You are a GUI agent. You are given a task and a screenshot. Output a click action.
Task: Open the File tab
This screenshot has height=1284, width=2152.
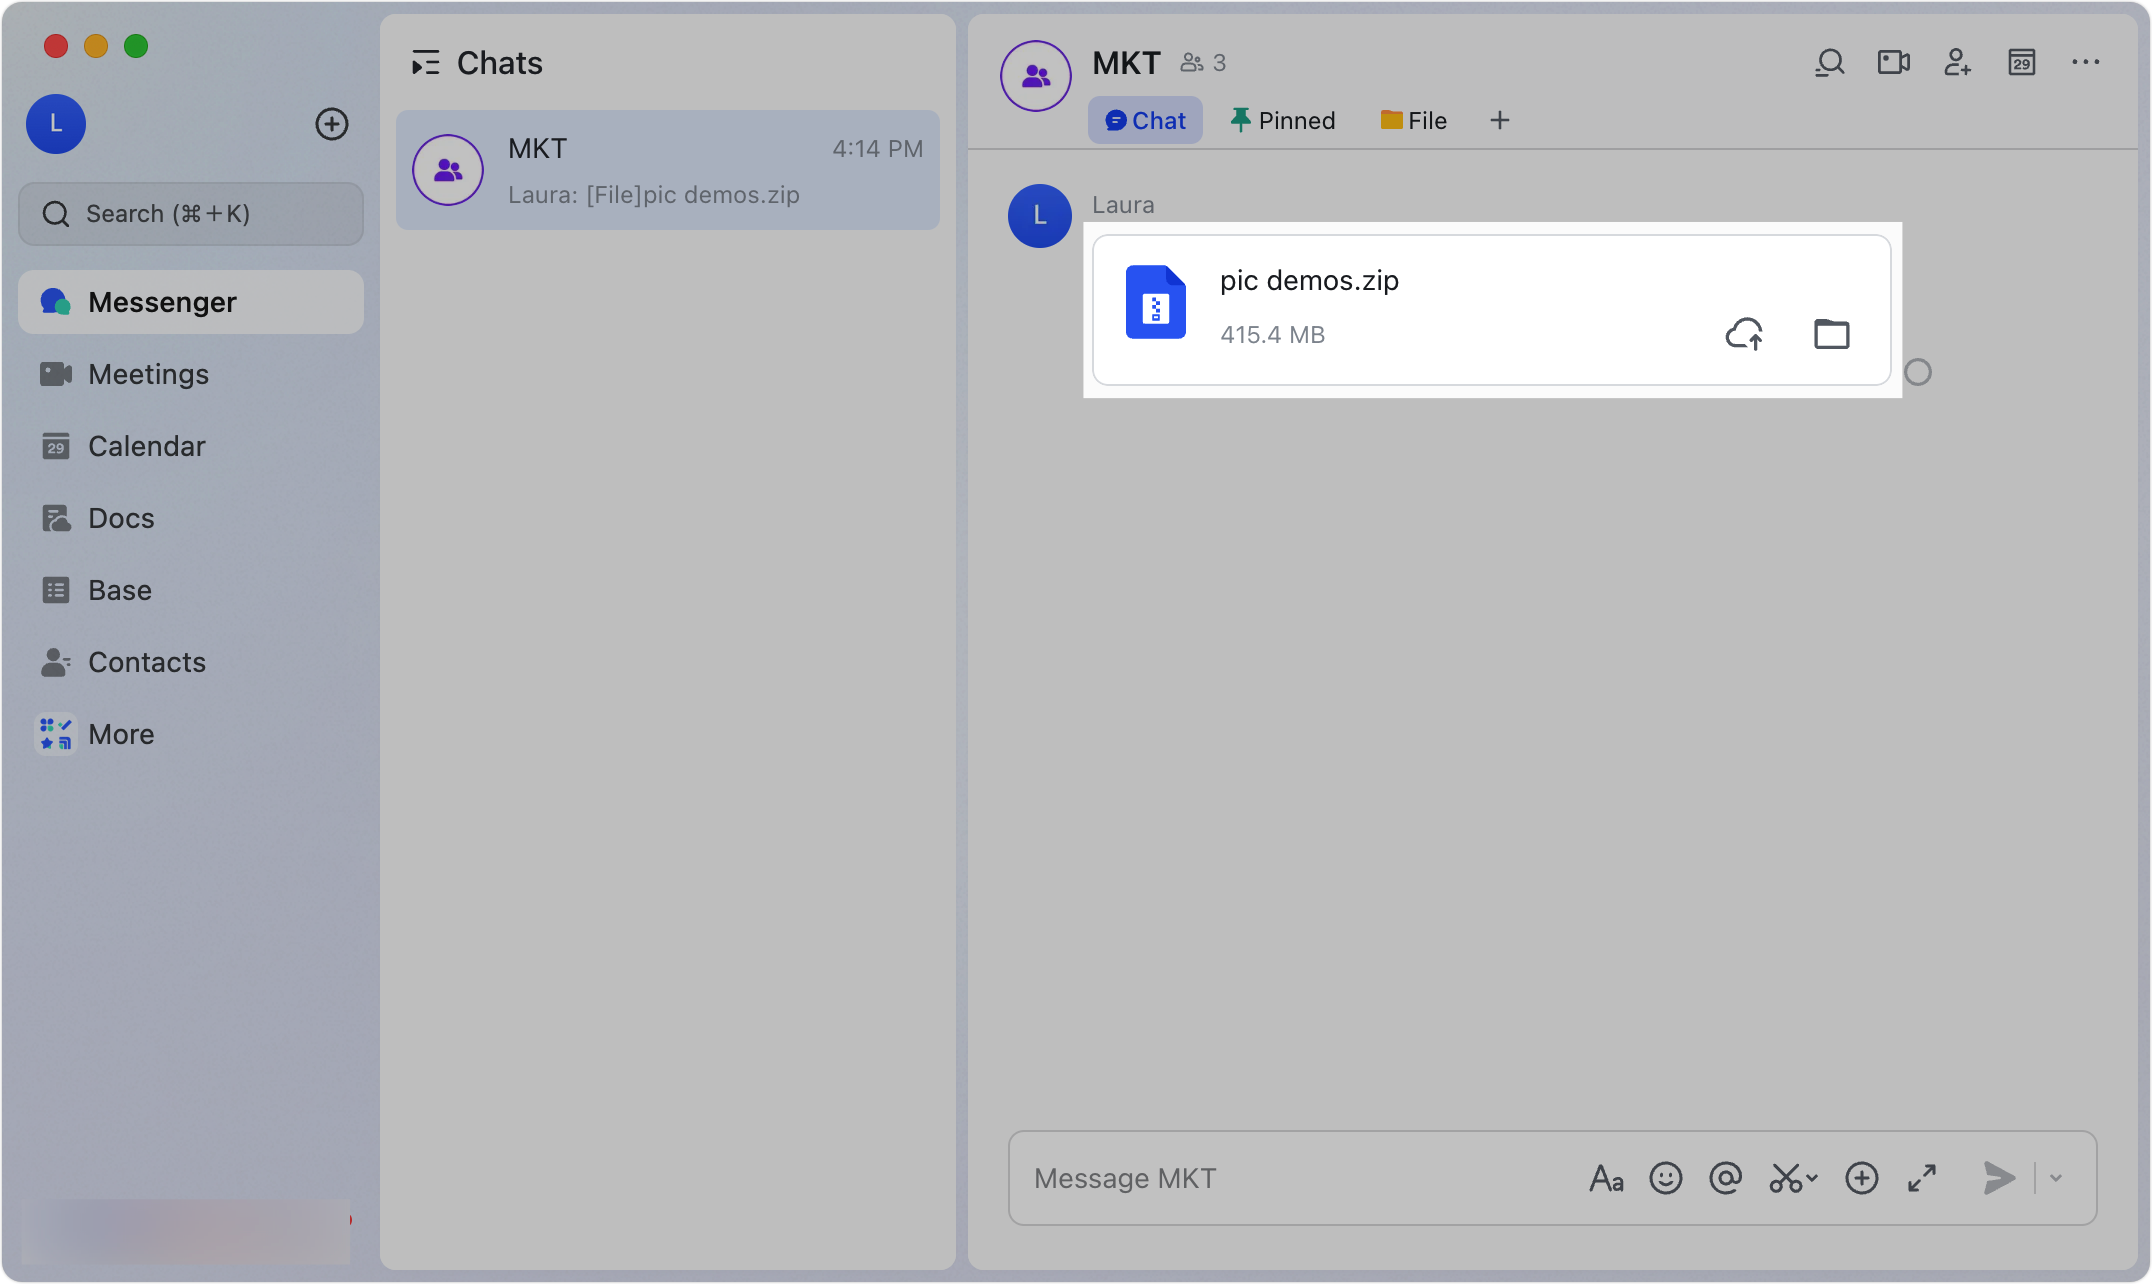[x=1413, y=120]
